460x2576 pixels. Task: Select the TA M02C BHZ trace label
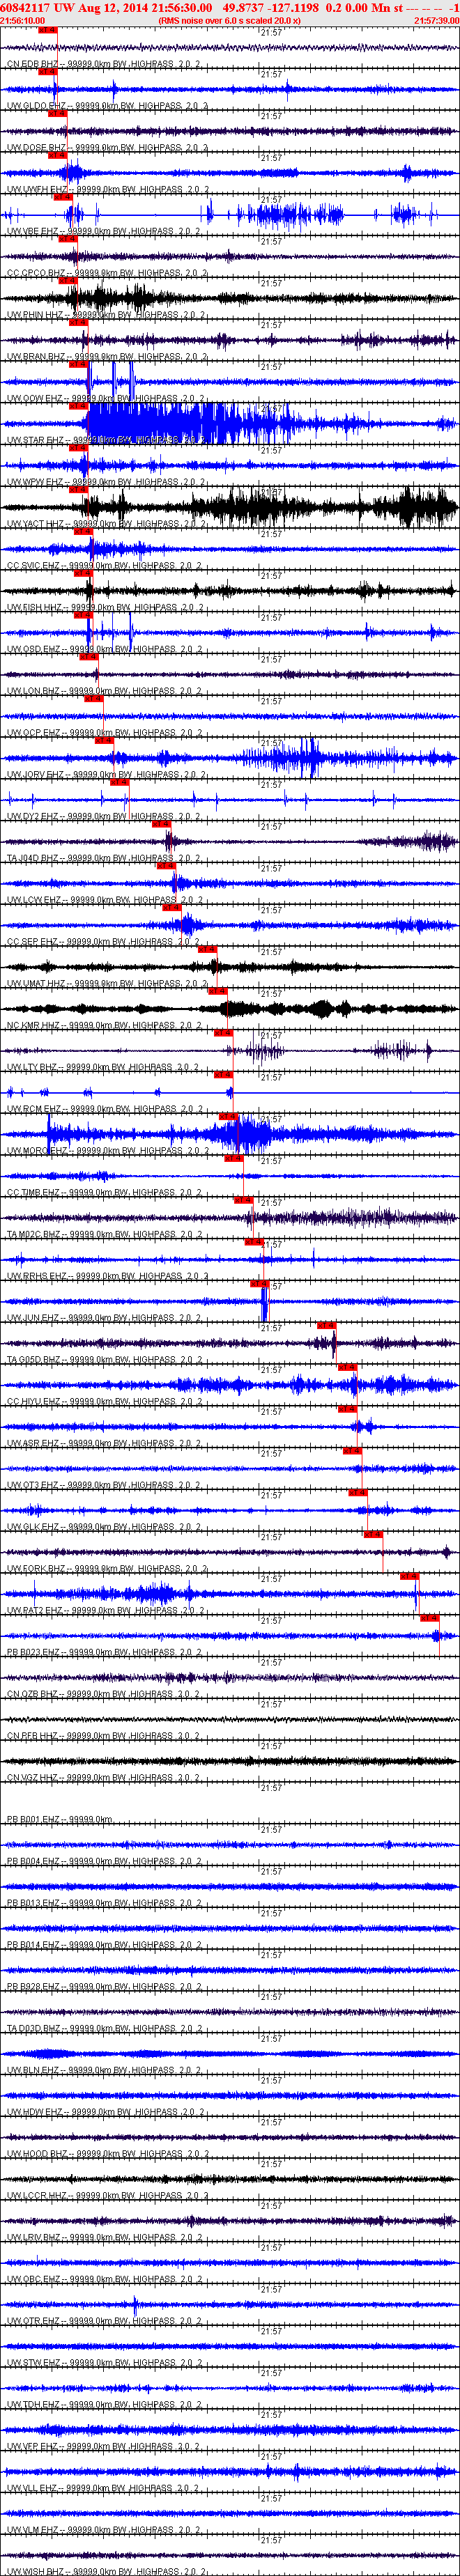105,1235
